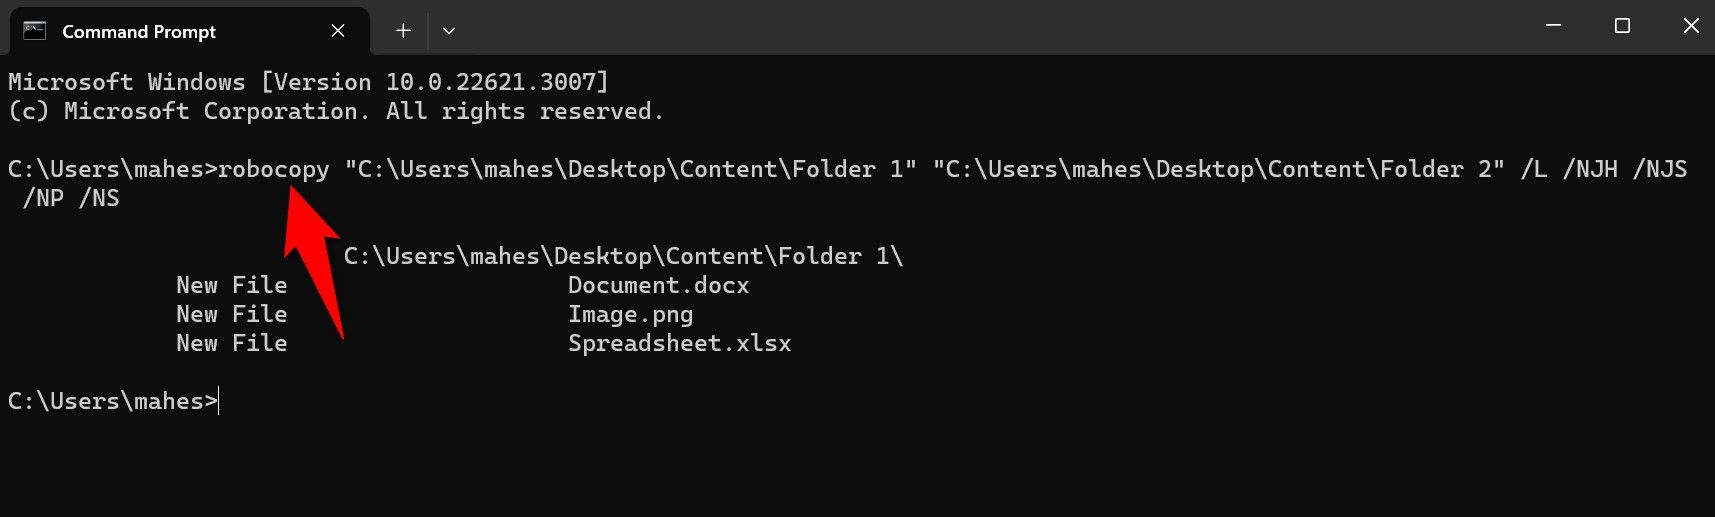Click the Folder 1 path output line
This screenshot has width=1715, height=517.
pyautogui.click(x=623, y=256)
